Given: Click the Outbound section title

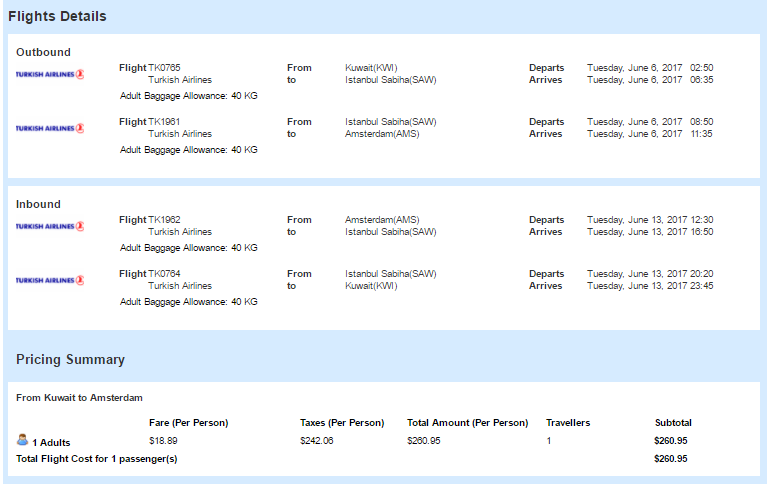Looking at the screenshot, I should 43,52.
